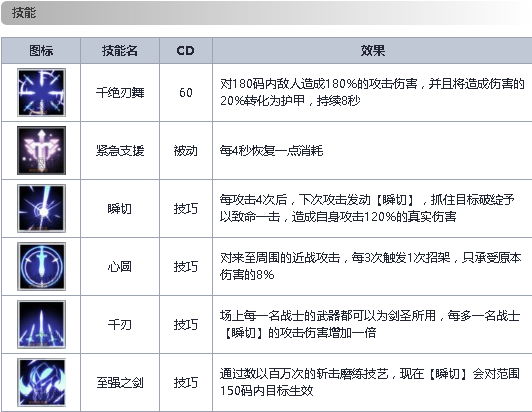The height and width of the screenshot is (412, 532).
Task: Click the skill name 心圆
Action: [120, 267]
